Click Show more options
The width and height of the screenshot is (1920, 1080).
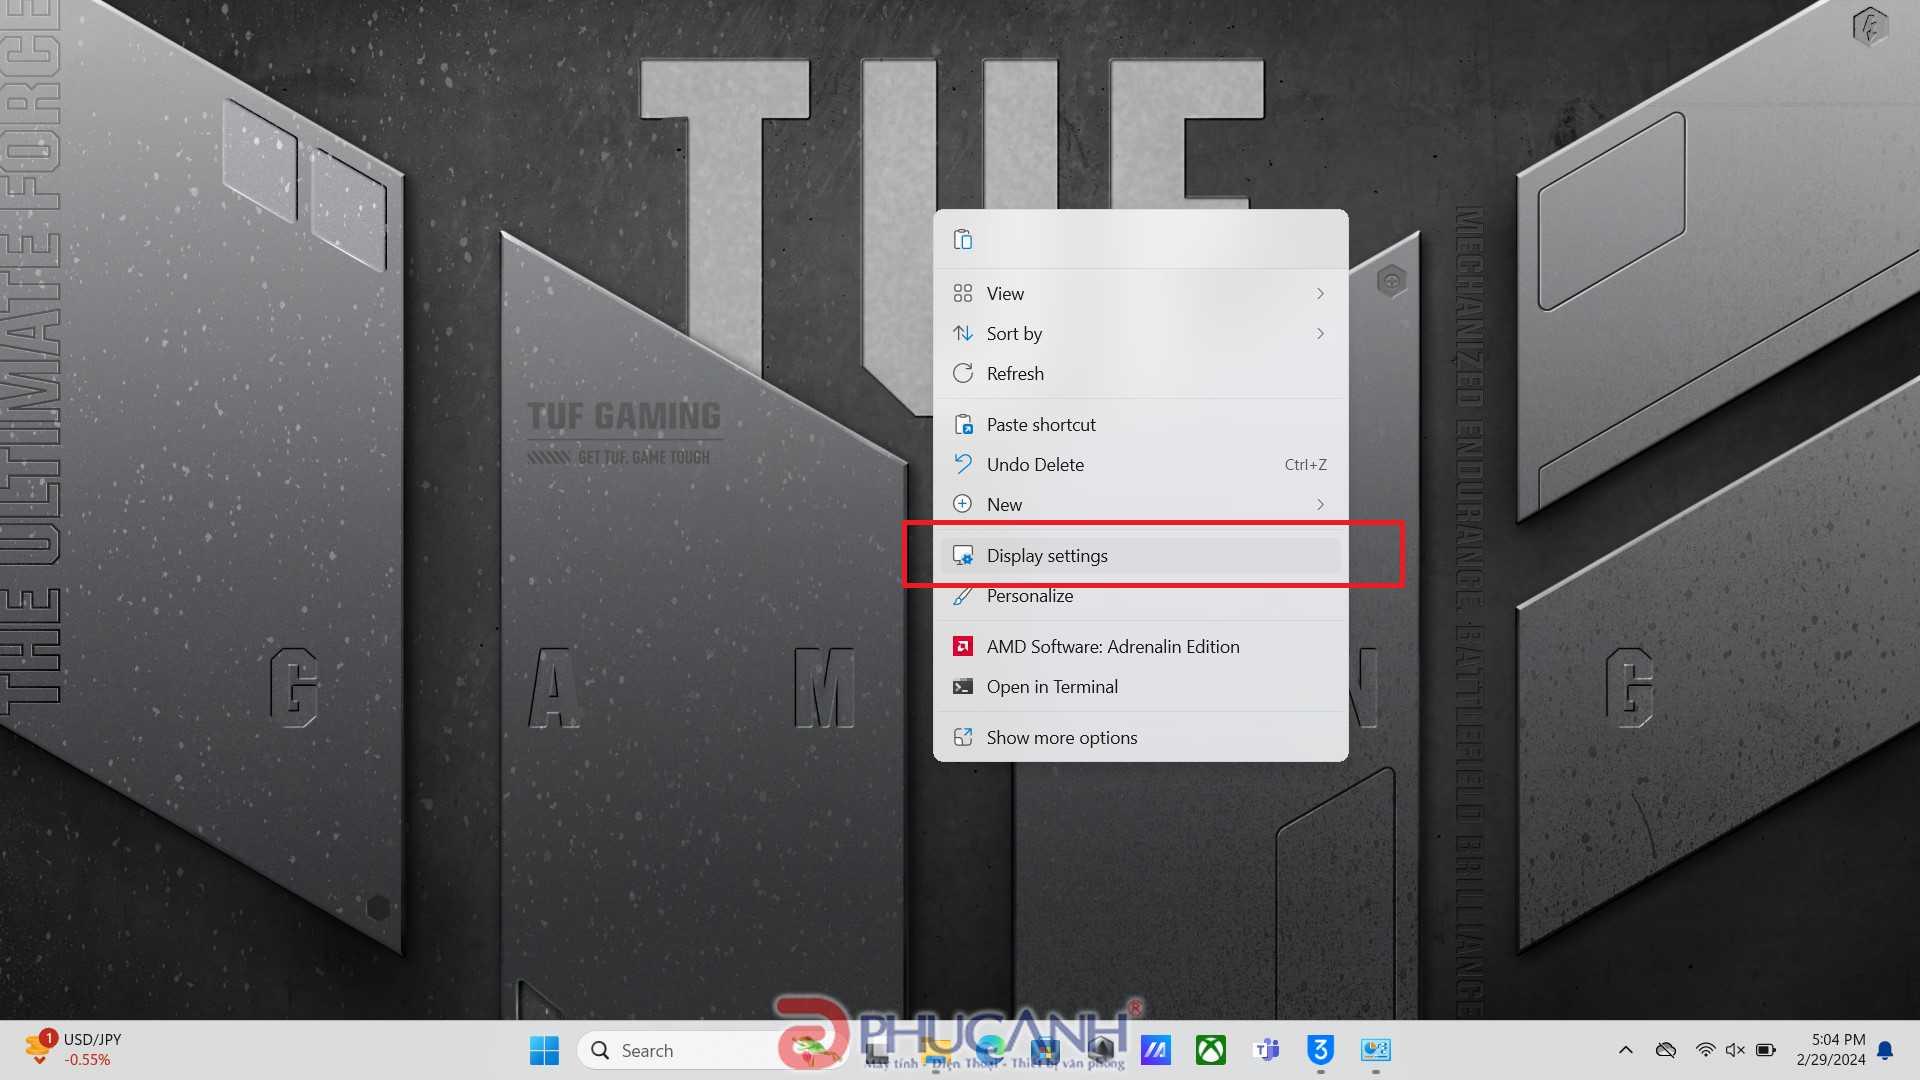coord(1140,737)
